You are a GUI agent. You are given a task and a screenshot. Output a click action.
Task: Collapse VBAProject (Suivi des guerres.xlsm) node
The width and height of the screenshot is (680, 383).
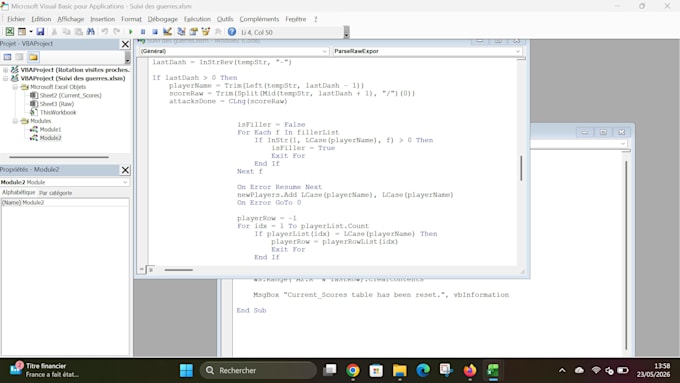click(5, 78)
